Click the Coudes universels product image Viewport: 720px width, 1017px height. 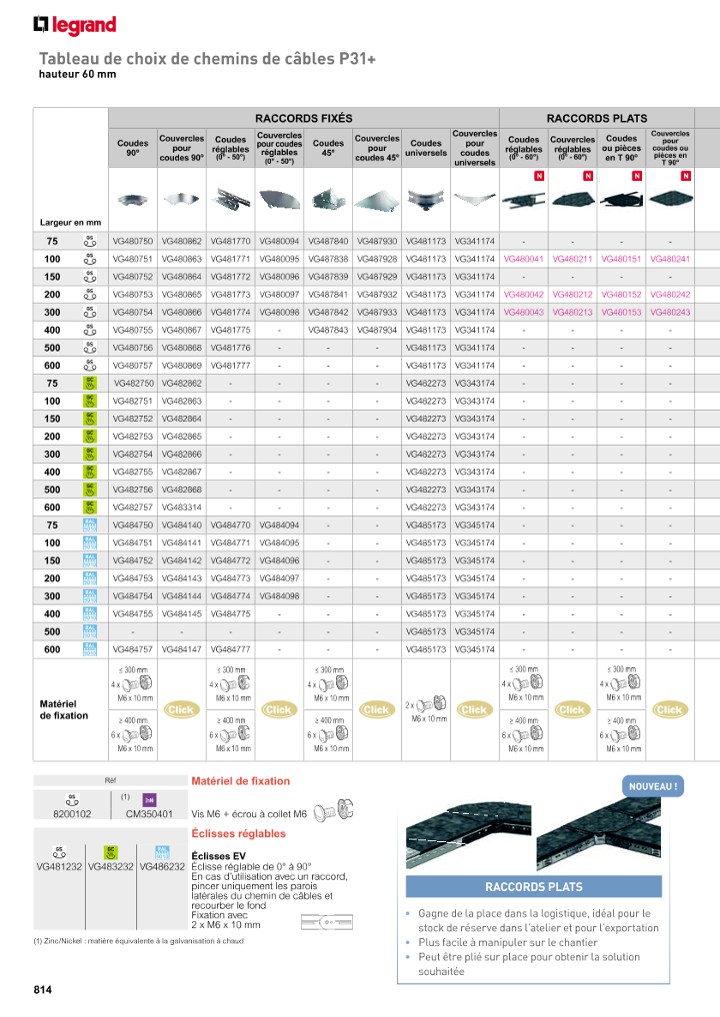pos(426,199)
